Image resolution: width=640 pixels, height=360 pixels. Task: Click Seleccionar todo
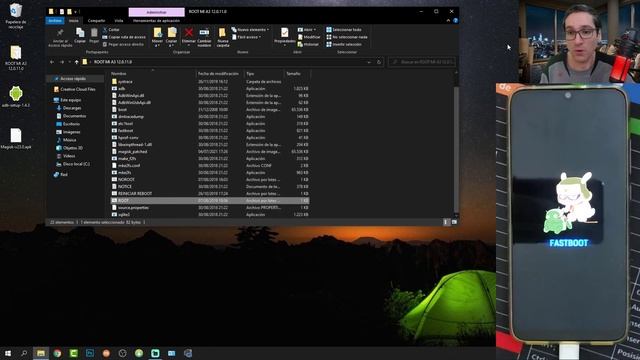(344, 30)
